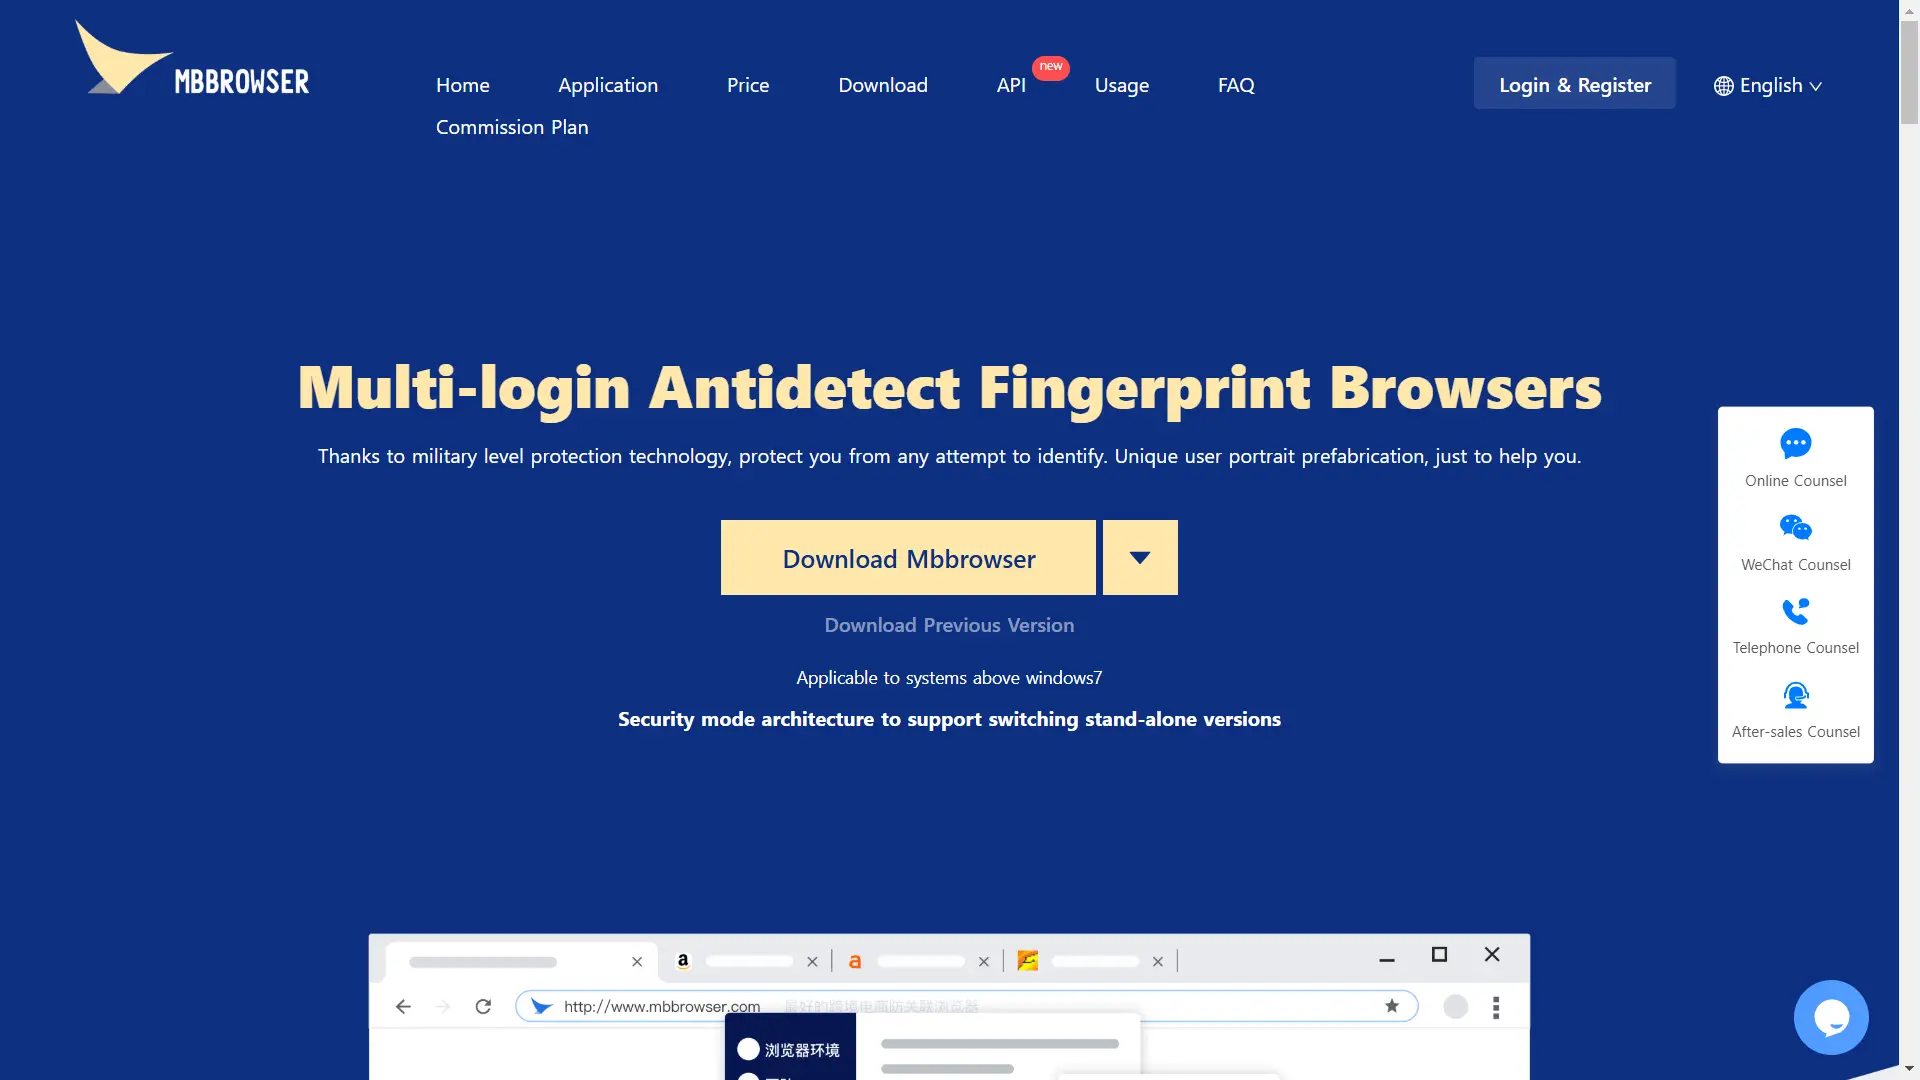Click the chat bubble bottom-right icon
1920x1080 pixels.
1832,1017
